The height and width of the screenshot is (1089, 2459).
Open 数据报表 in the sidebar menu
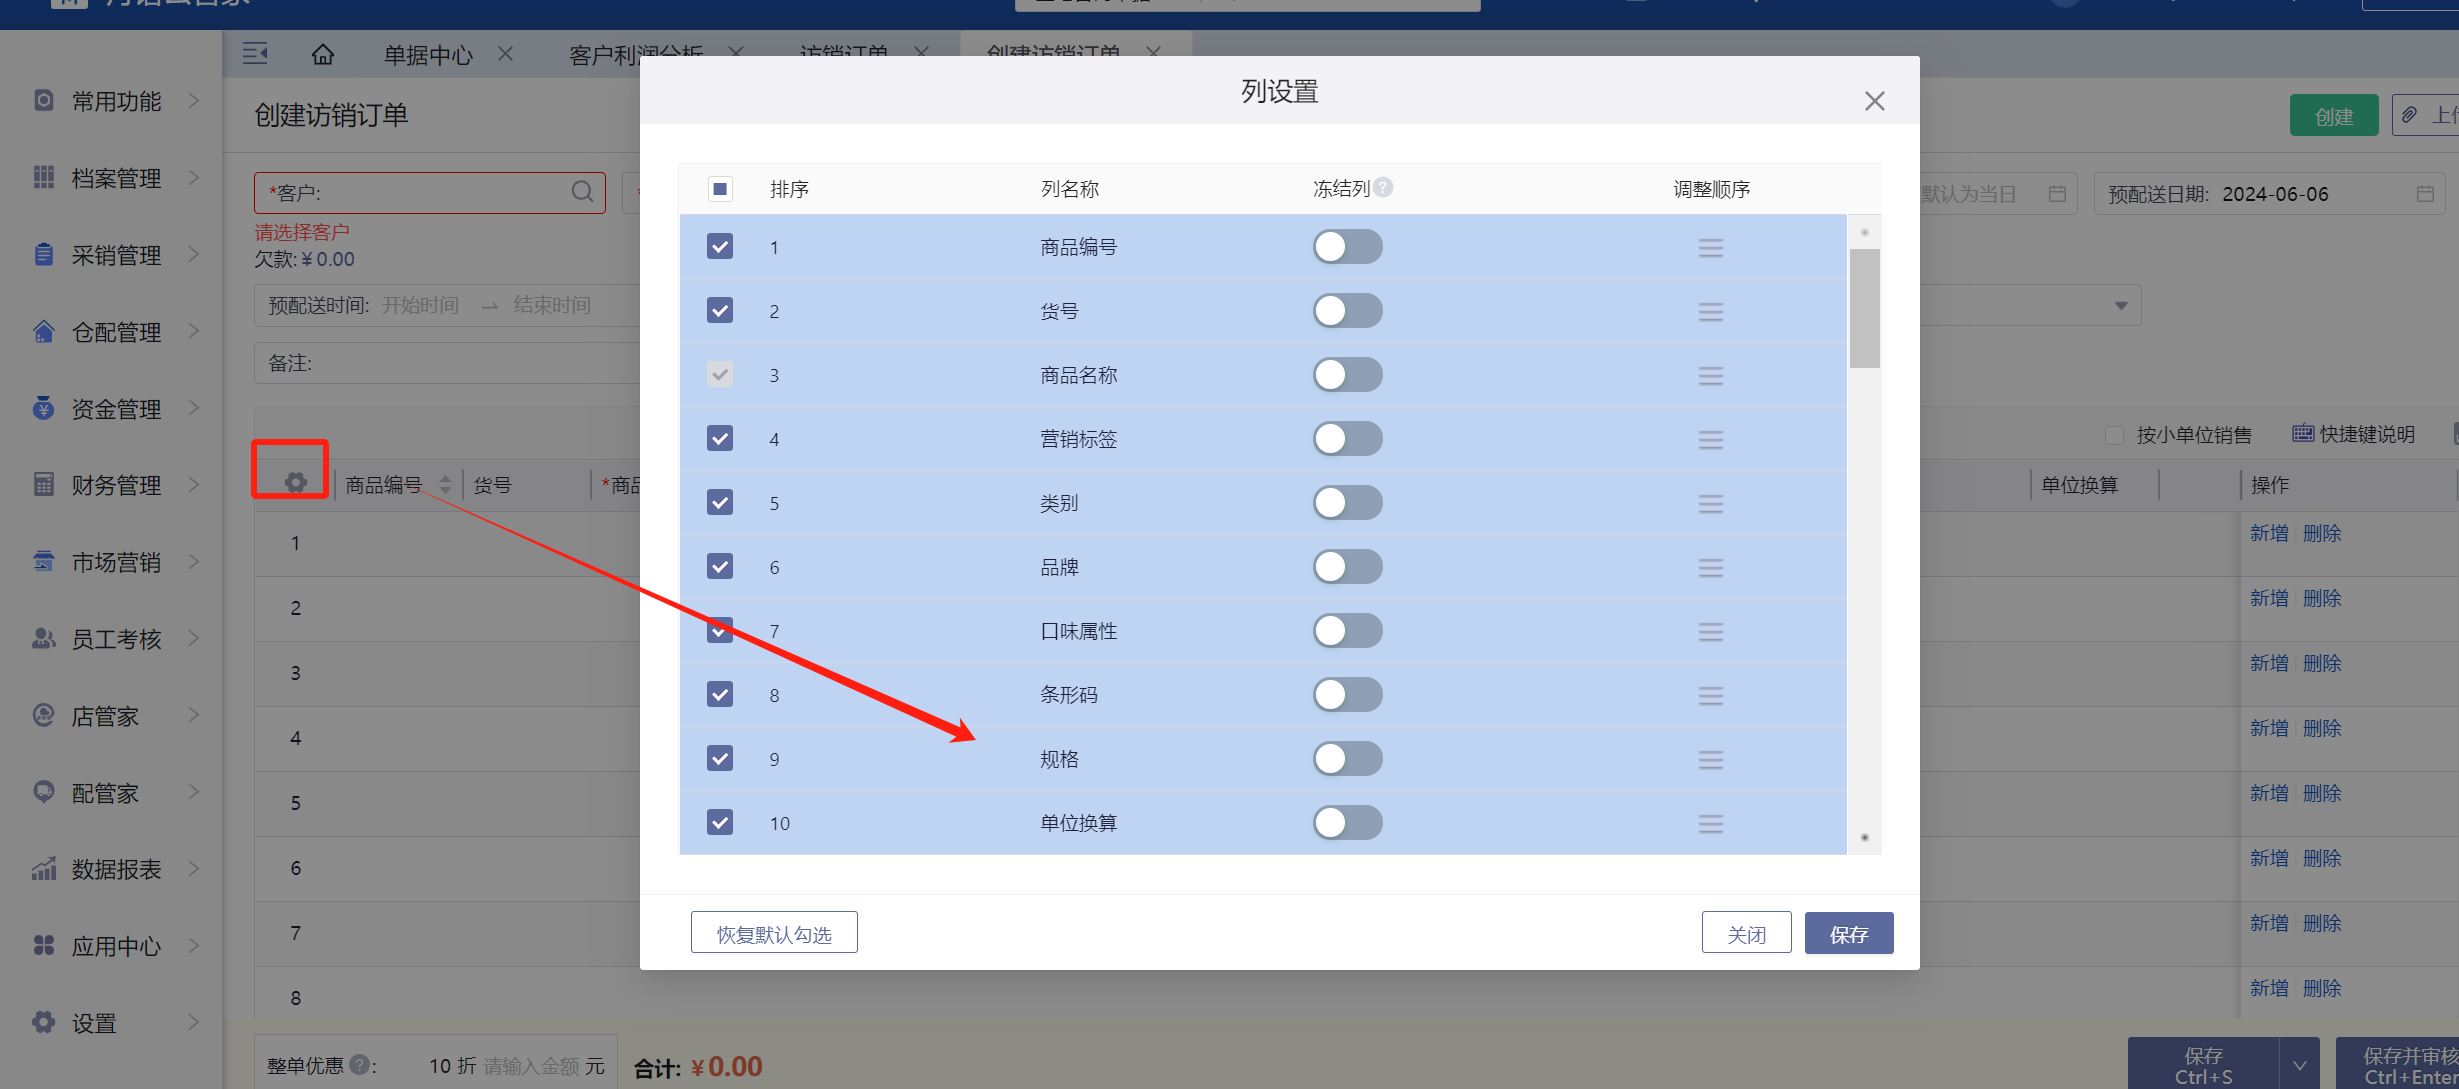click(115, 869)
